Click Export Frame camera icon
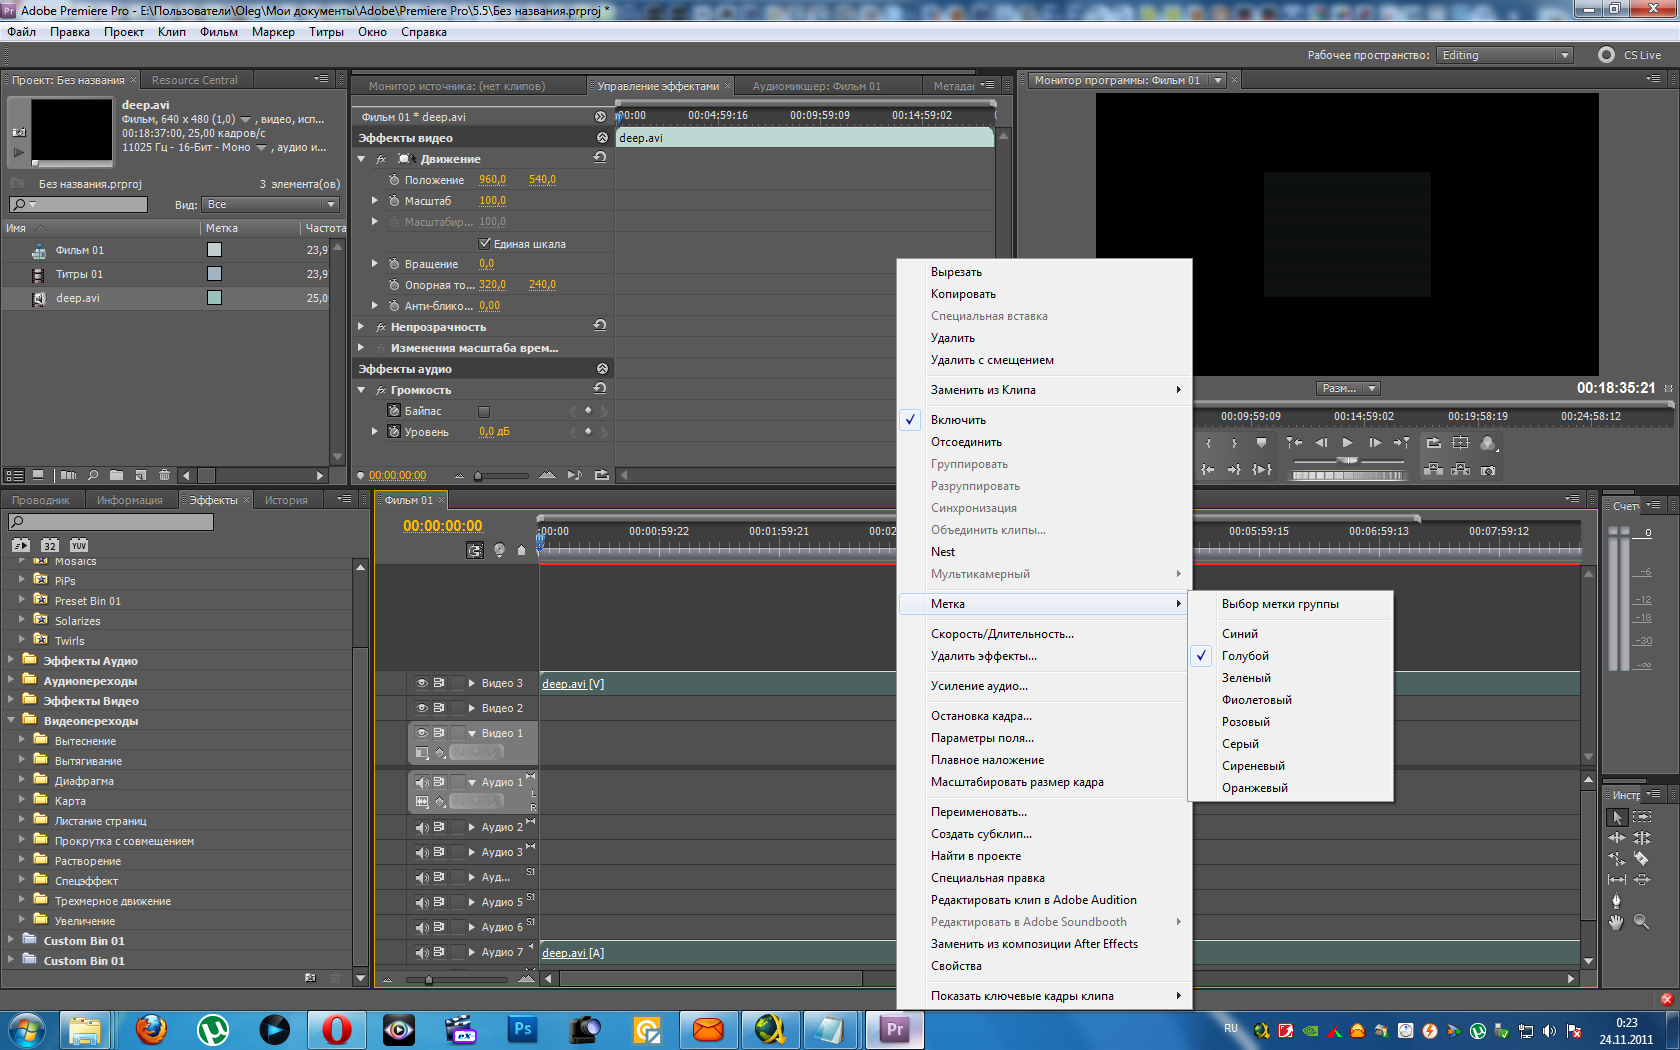 coord(1488,470)
